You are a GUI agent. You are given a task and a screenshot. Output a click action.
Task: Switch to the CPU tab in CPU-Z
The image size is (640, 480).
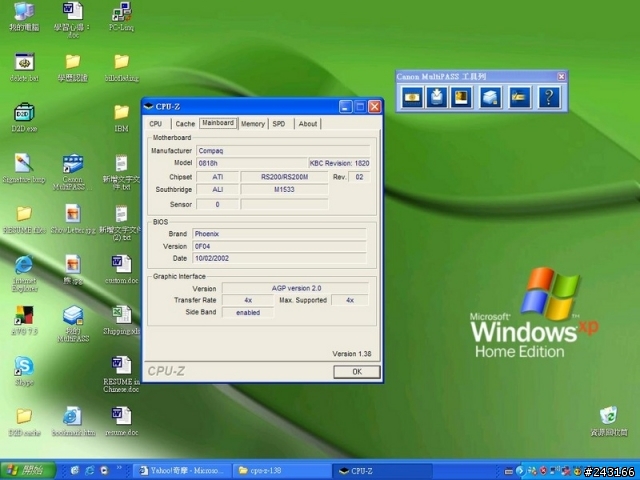(156, 124)
